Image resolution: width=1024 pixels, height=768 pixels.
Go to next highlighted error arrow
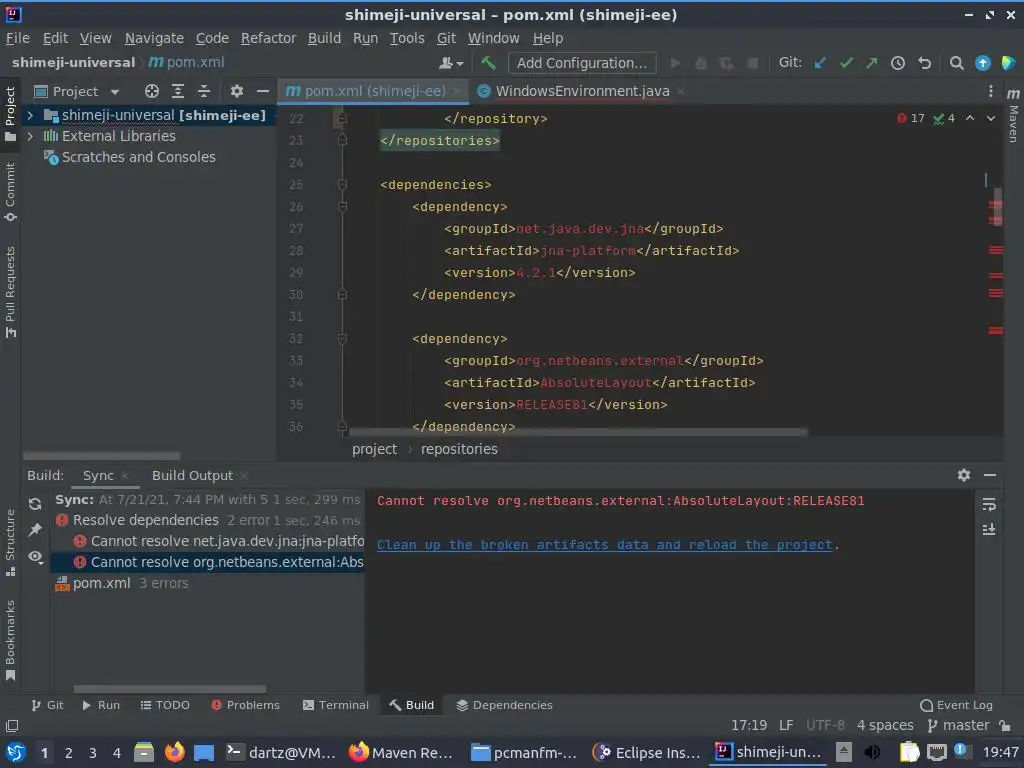click(x=991, y=118)
